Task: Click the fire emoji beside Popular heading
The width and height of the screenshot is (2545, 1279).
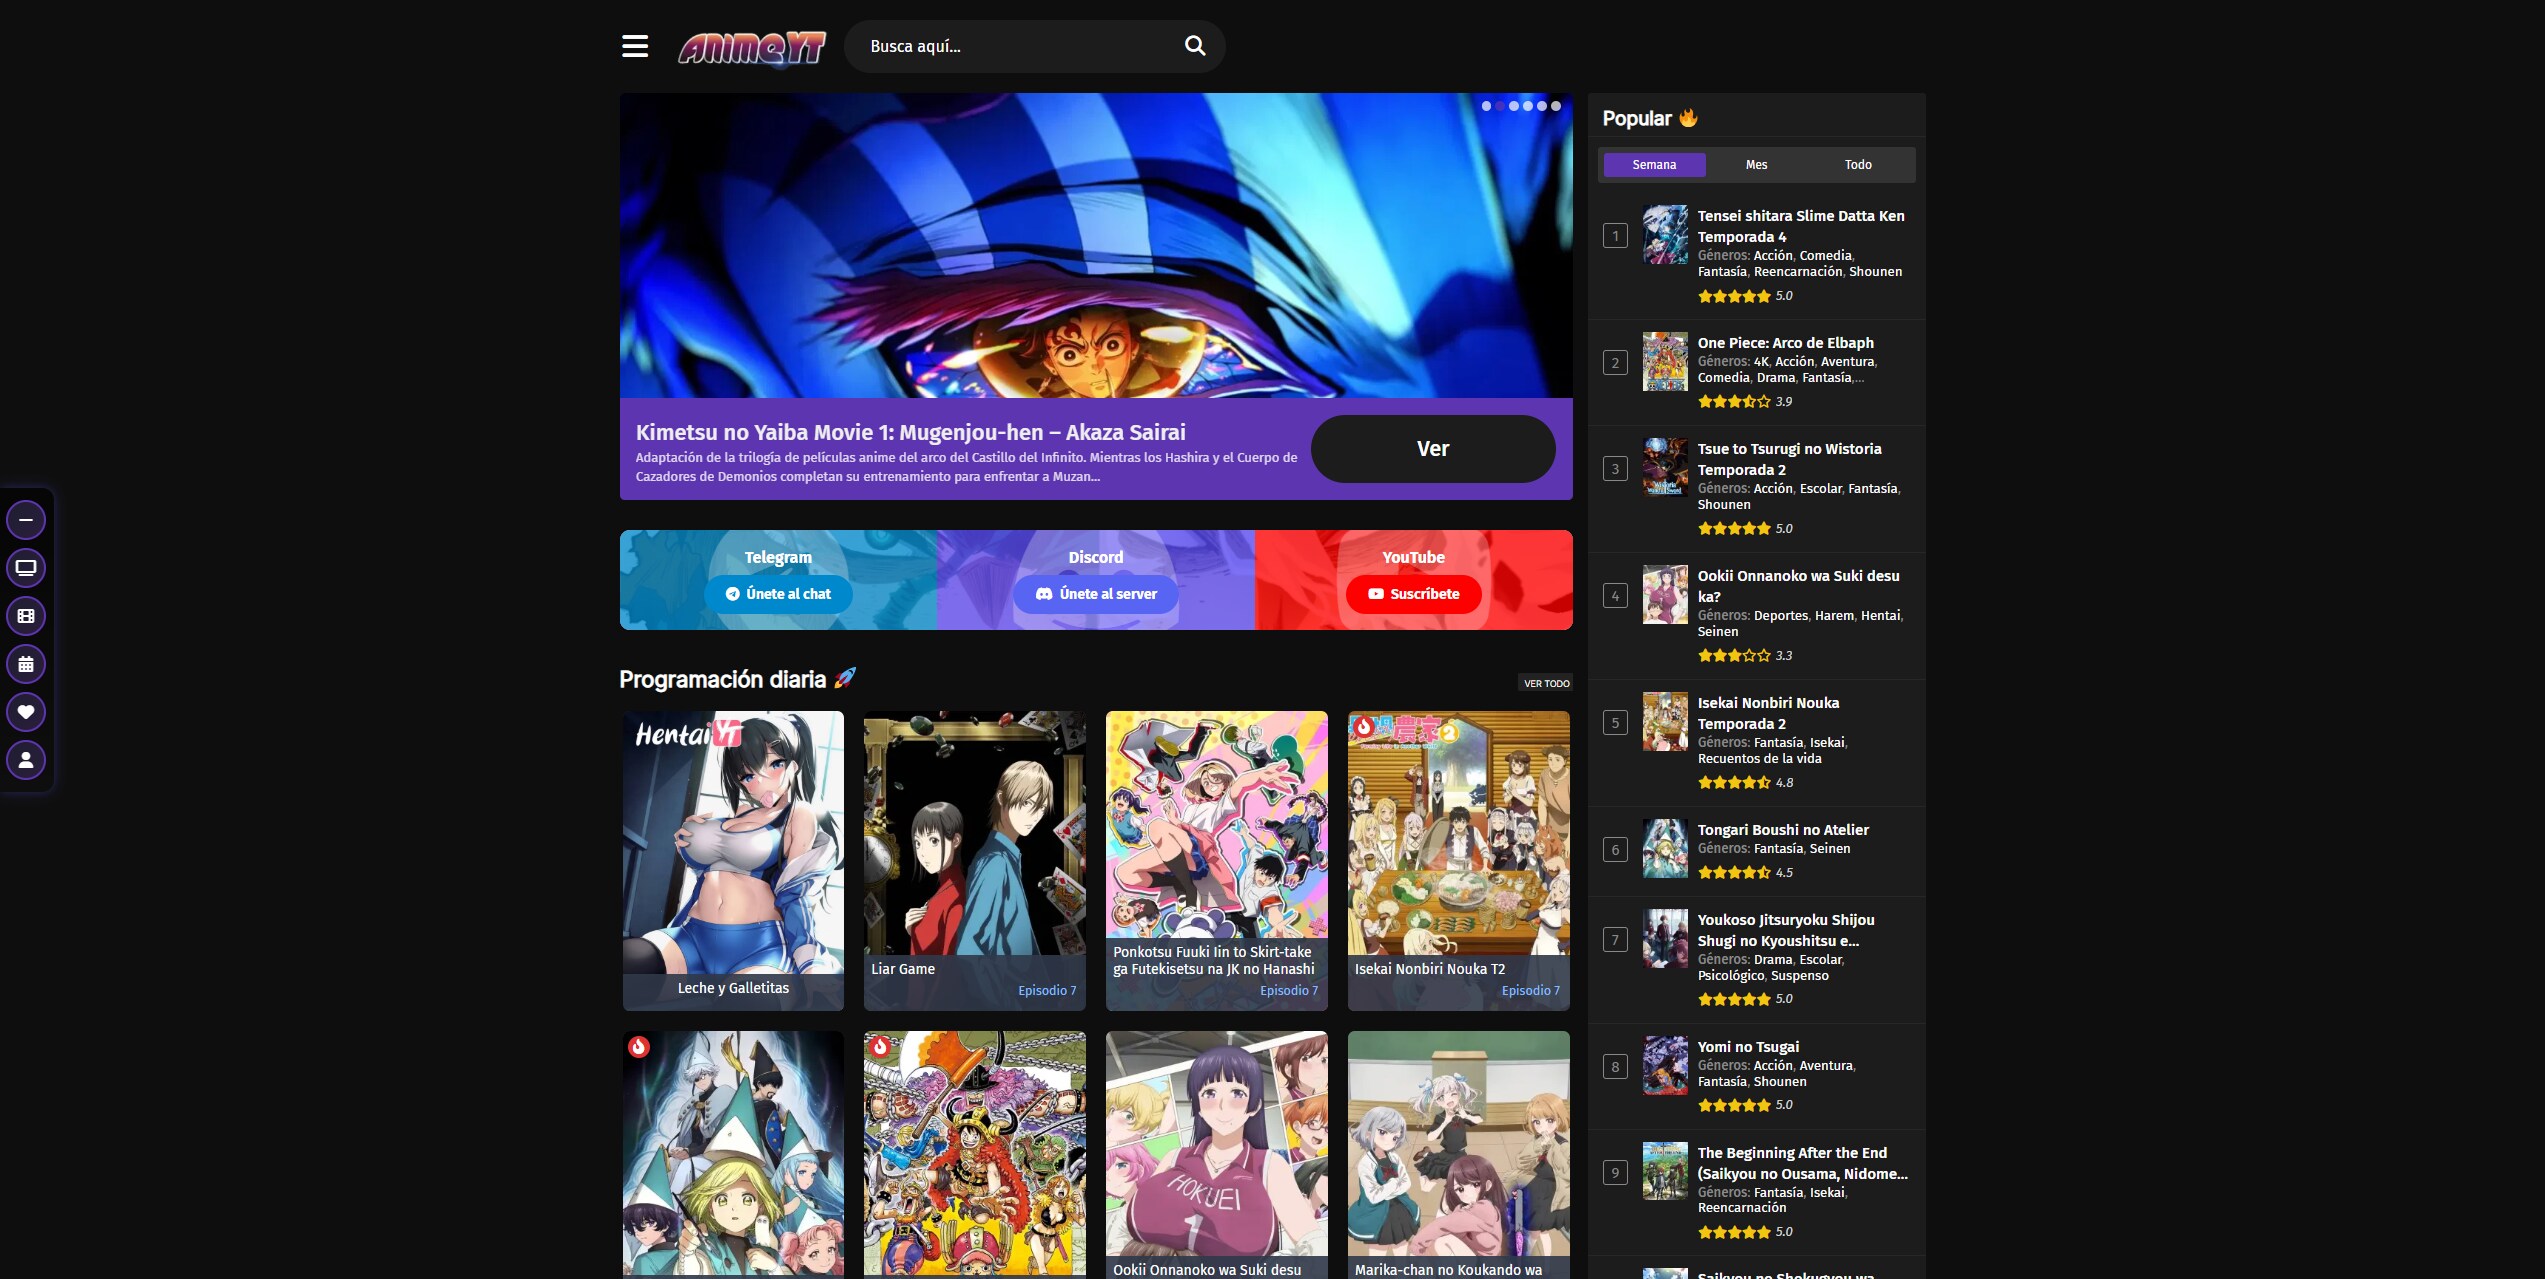Action: 1689,118
